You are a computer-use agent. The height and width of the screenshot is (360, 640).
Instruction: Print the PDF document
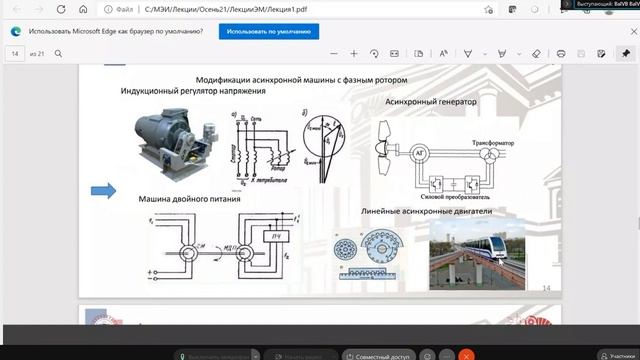point(561,53)
